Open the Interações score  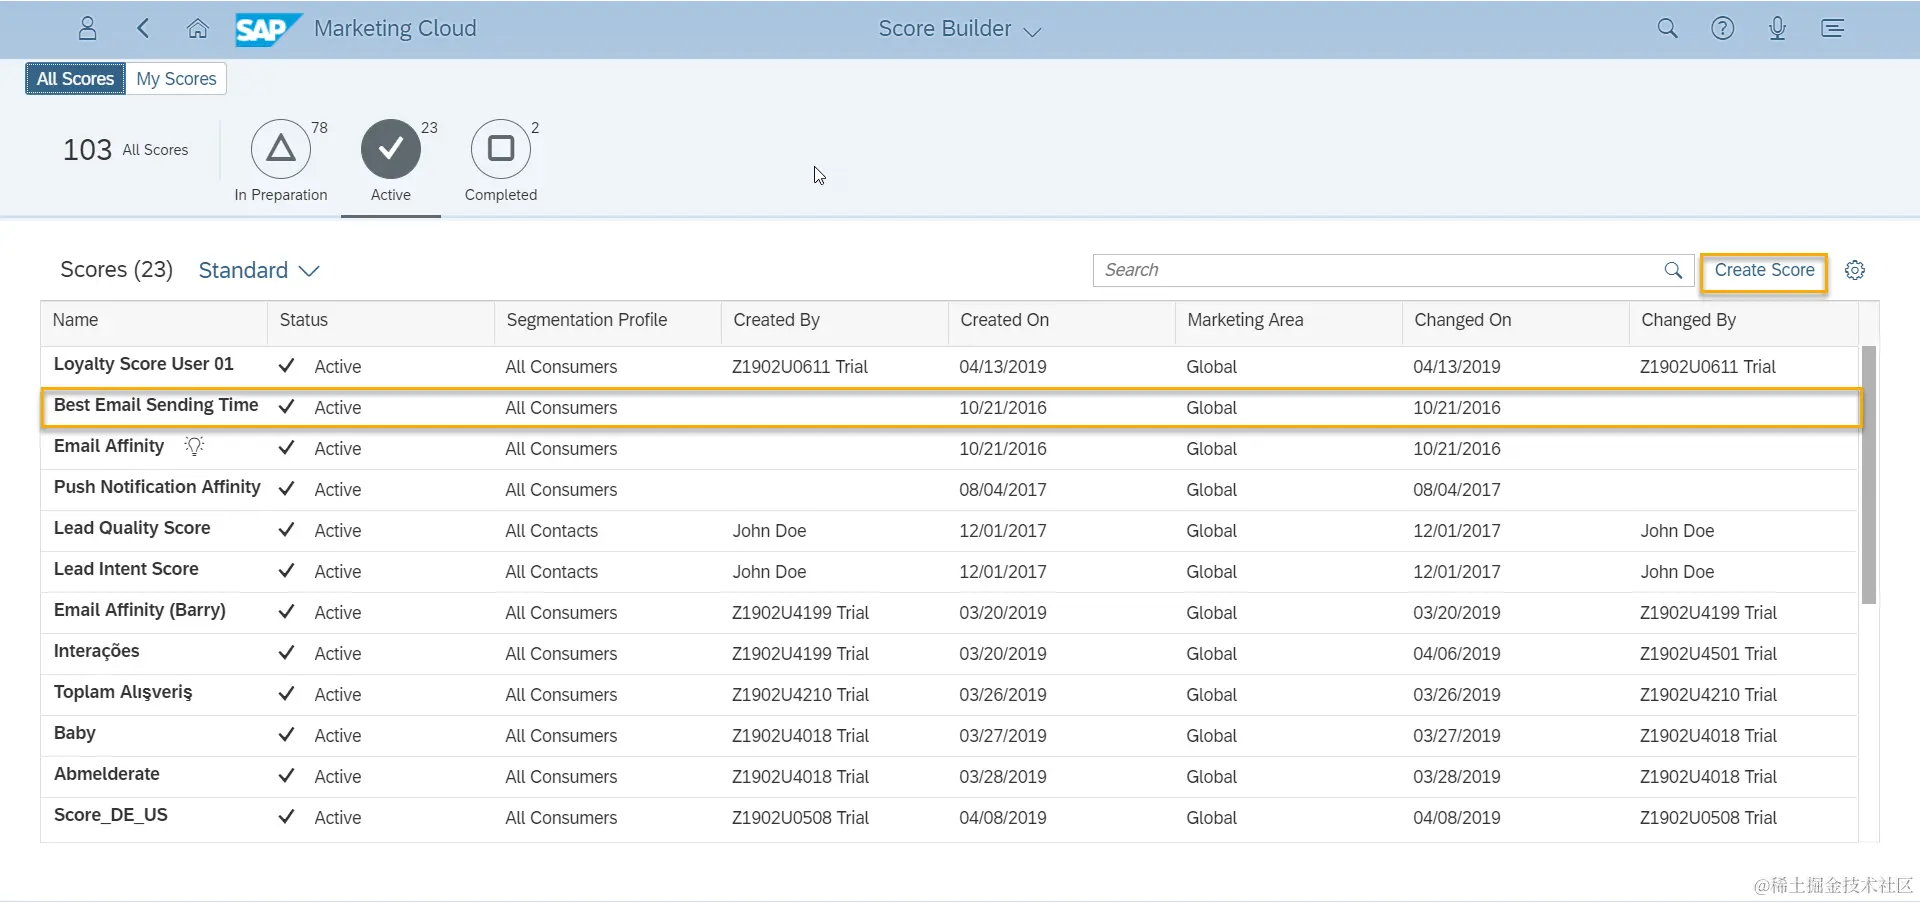96,651
